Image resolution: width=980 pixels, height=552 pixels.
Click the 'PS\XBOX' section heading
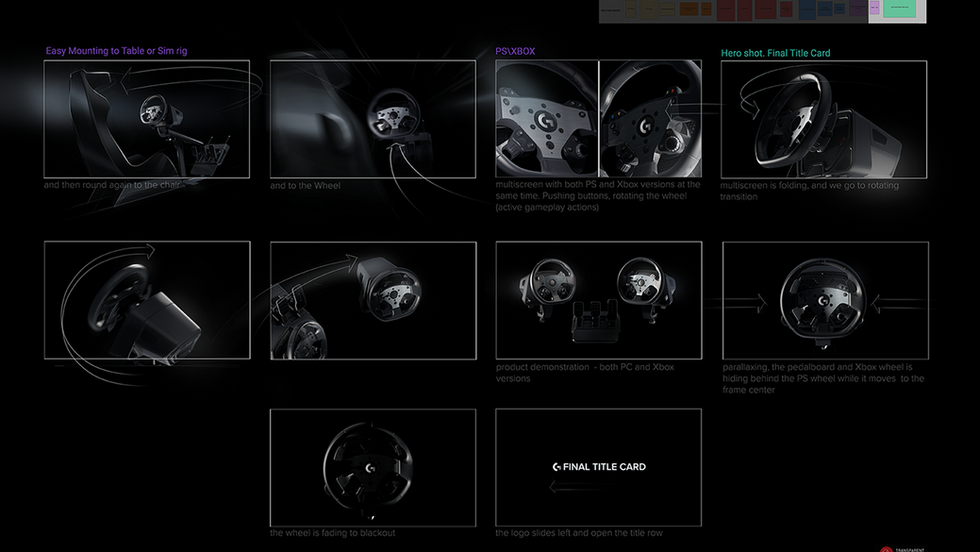tap(515, 51)
